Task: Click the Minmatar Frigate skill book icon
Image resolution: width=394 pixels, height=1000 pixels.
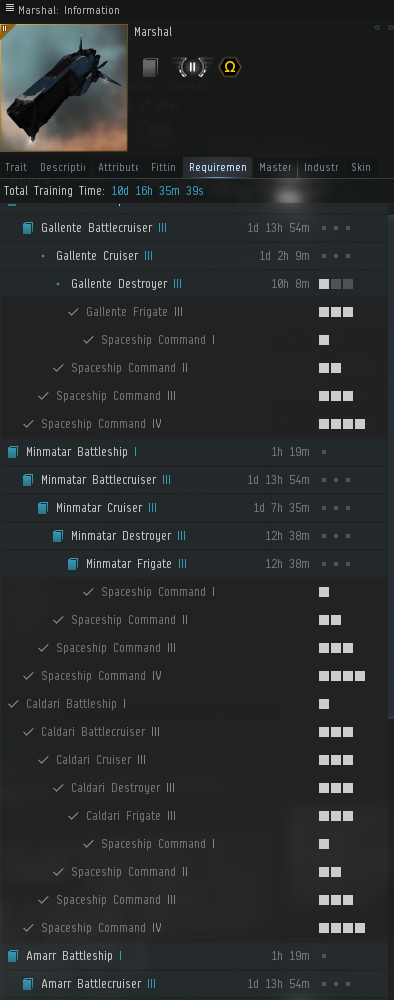Action: pyautogui.click(x=73, y=564)
